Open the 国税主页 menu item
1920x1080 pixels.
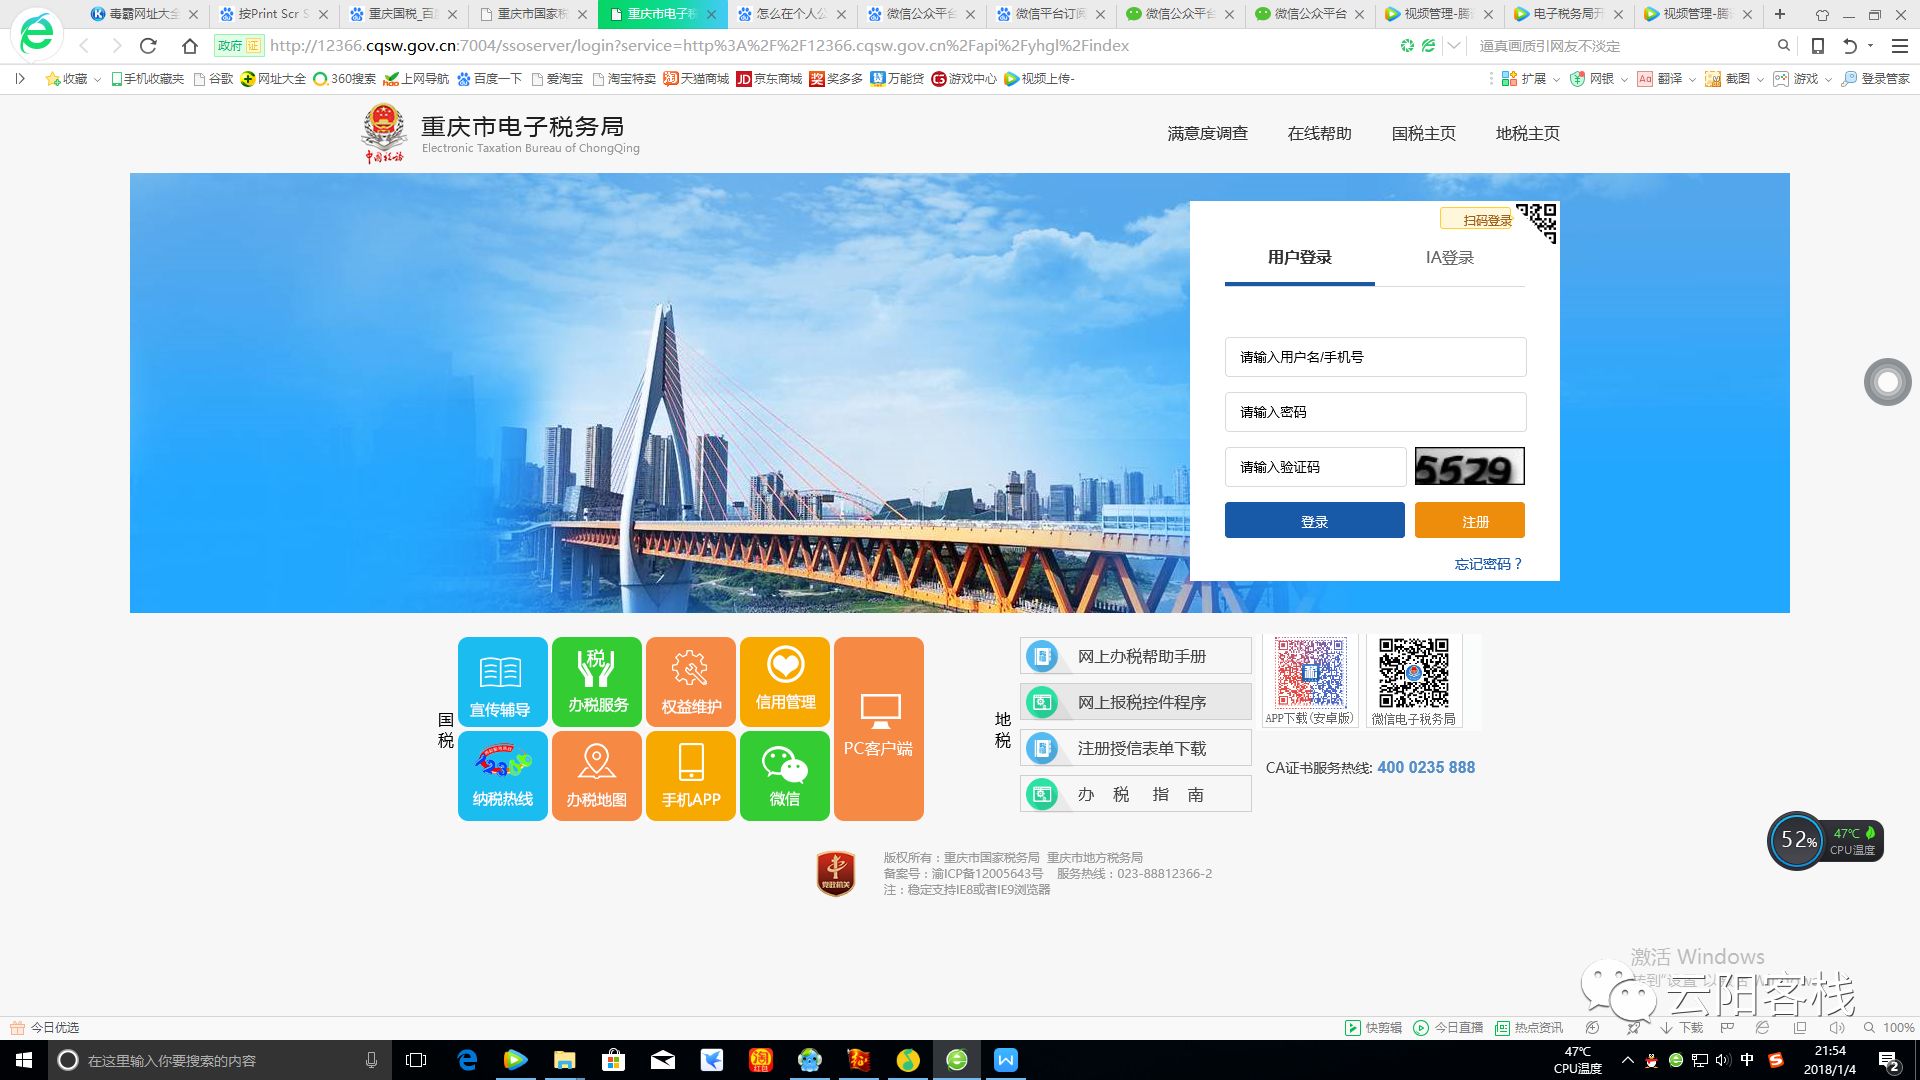pyautogui.click(x=1422, y=133)
